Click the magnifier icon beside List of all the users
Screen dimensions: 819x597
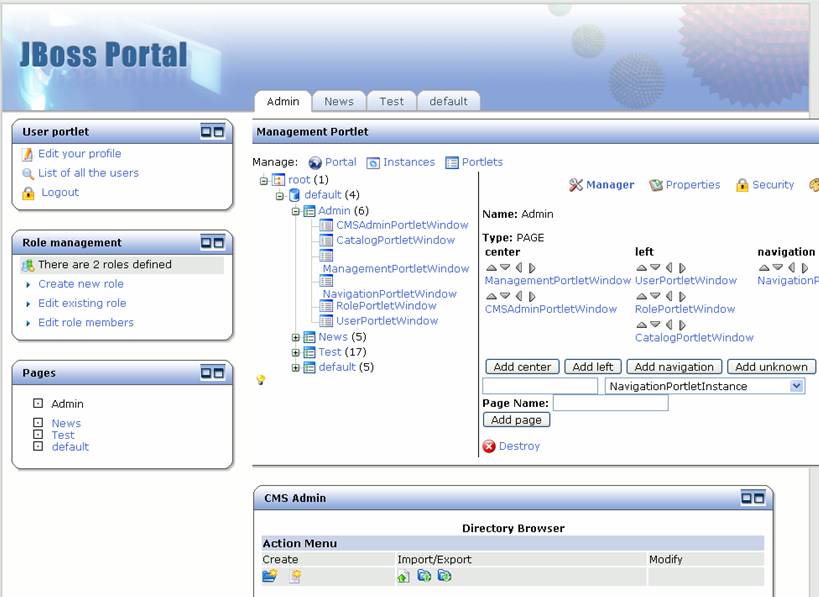tap(27, 173)
